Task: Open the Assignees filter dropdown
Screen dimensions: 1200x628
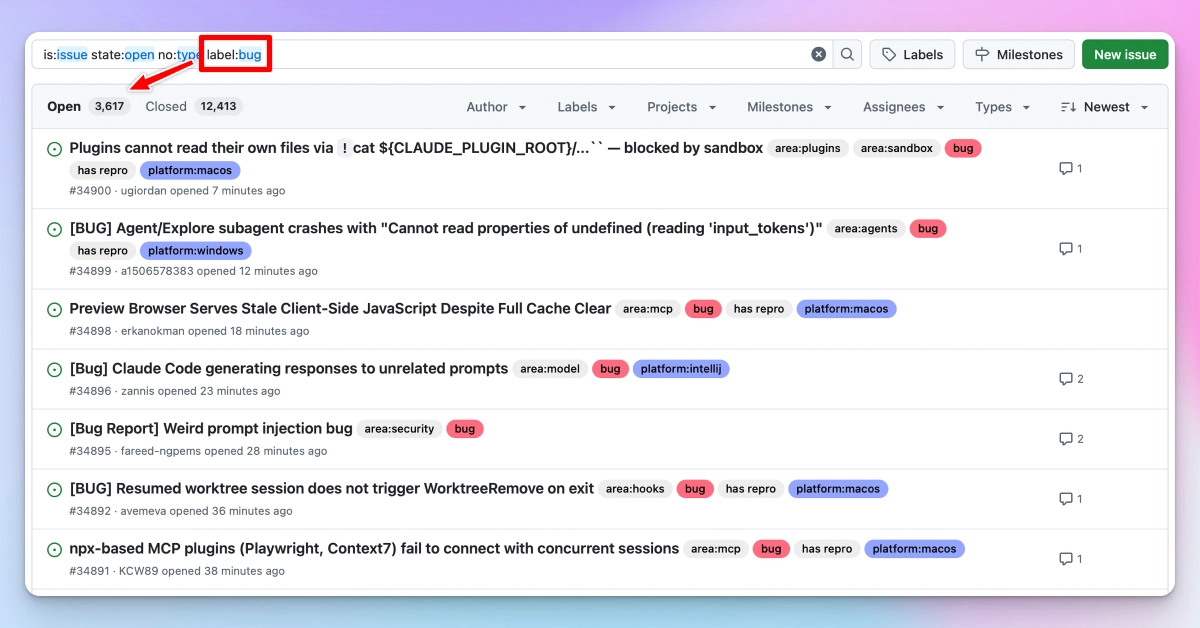Action: tap(902, 106)
